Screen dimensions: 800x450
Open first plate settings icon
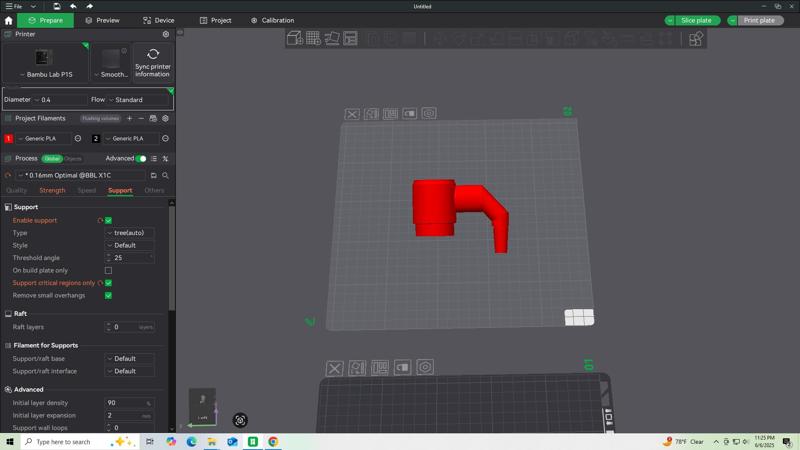pyautogui.click(x=429, y=113)
